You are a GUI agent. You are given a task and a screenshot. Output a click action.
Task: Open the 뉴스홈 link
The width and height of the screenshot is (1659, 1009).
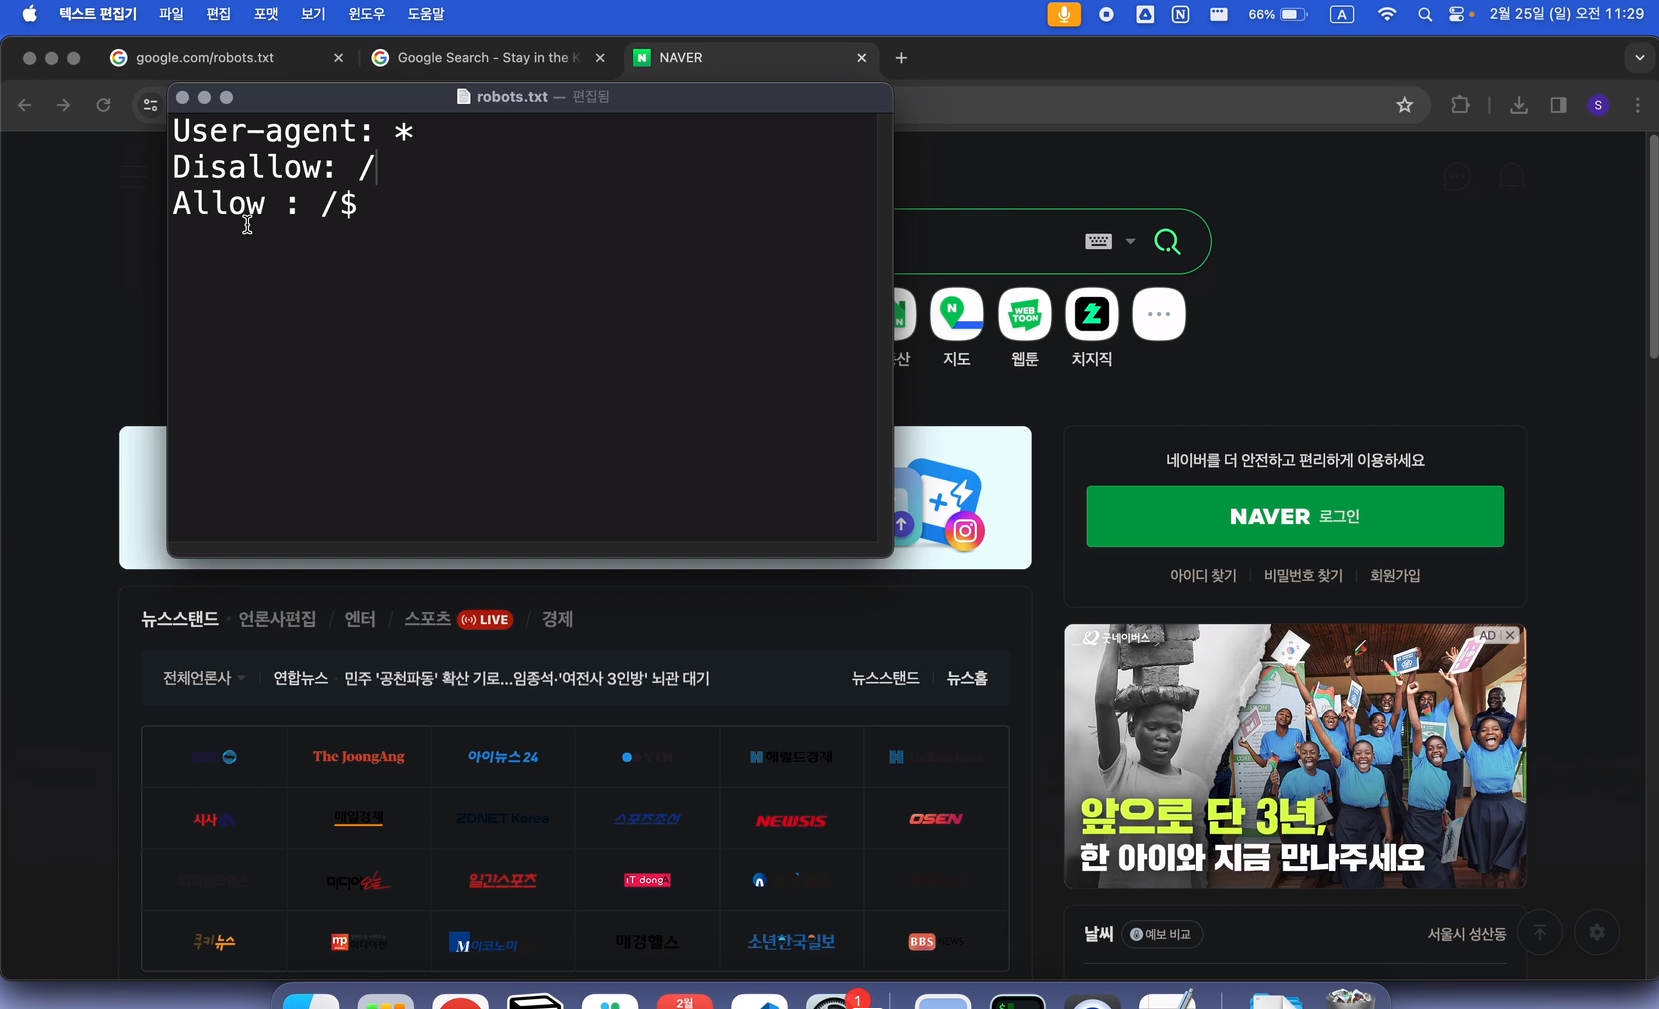967,678
